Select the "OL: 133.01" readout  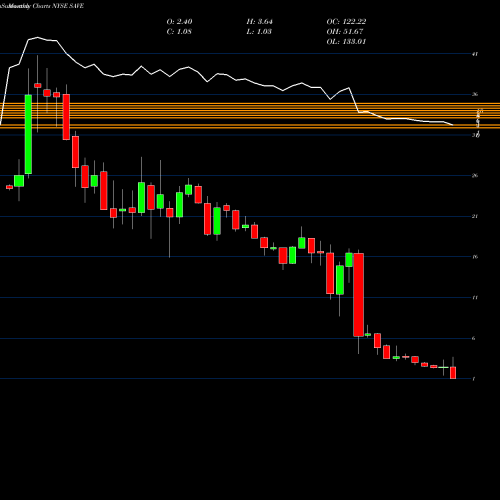pos(346,42)
